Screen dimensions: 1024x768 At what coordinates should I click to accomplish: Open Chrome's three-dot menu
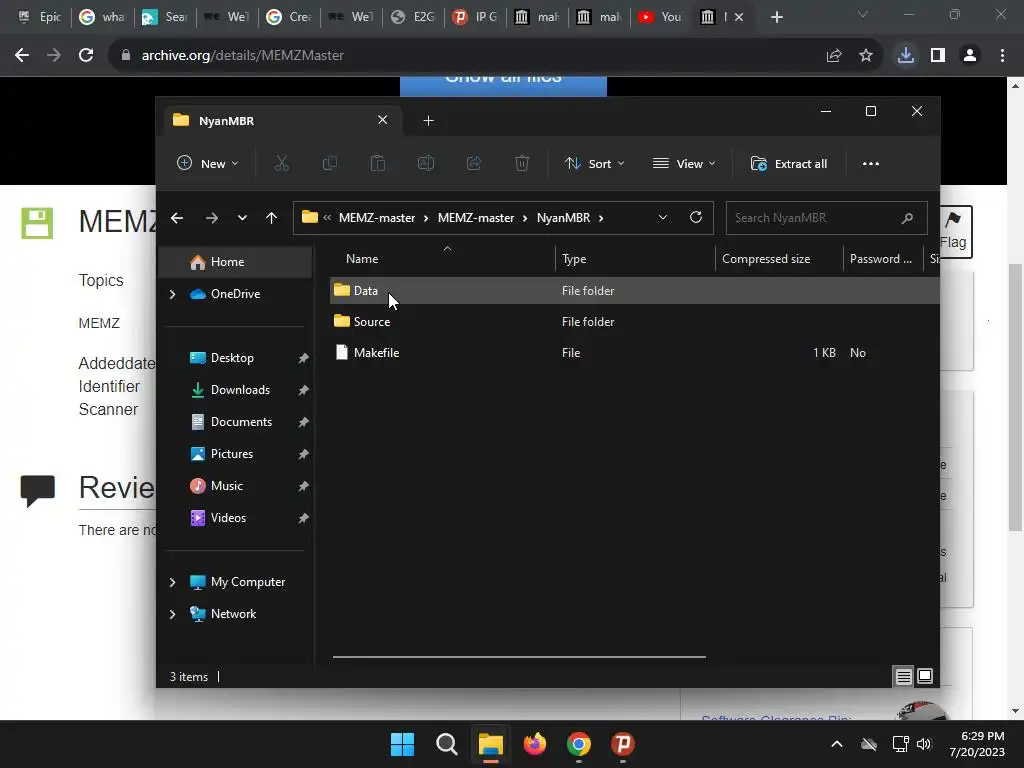[1002, 56]
